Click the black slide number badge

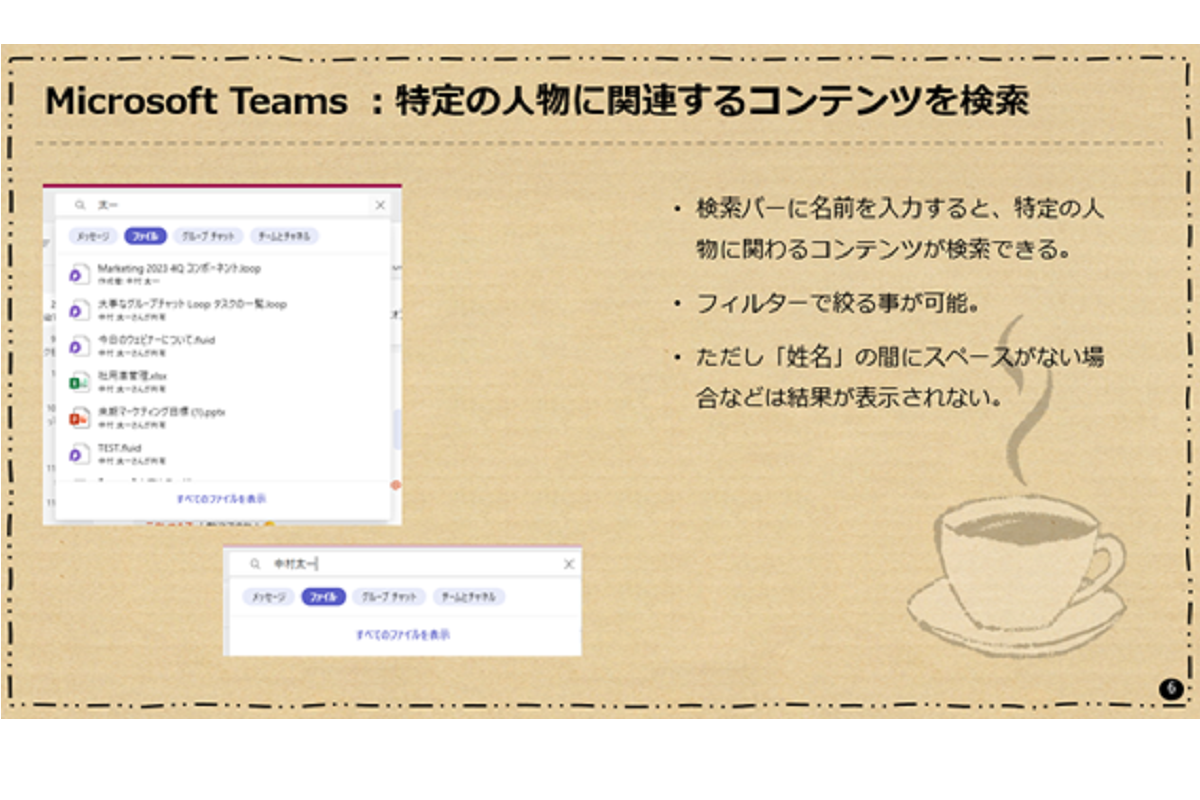(x=1171, y=688)
